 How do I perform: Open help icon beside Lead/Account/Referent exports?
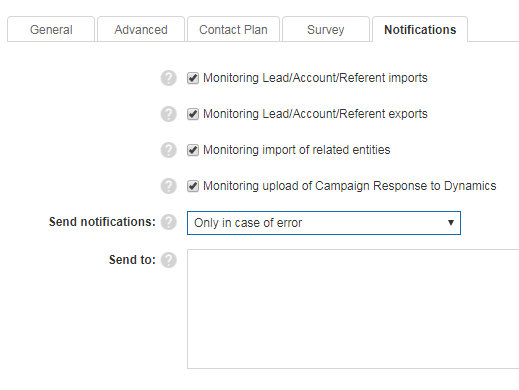(169, 114)
